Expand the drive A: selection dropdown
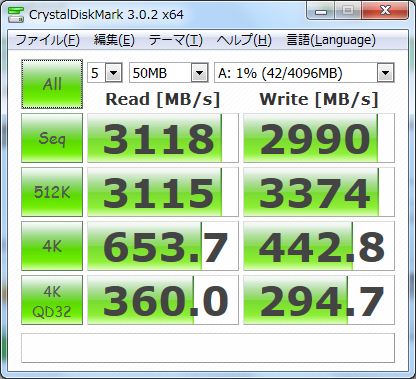The image size is (416, 379). [386, 73]
